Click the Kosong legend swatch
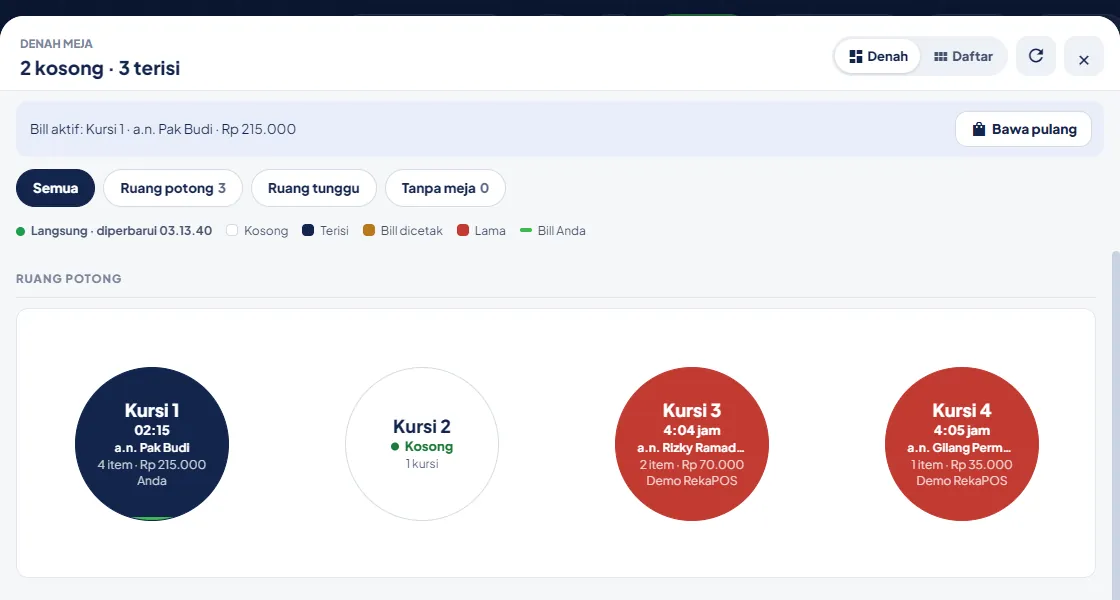The height and width of the screenshot is (600, 1120). tap(232, 230)
